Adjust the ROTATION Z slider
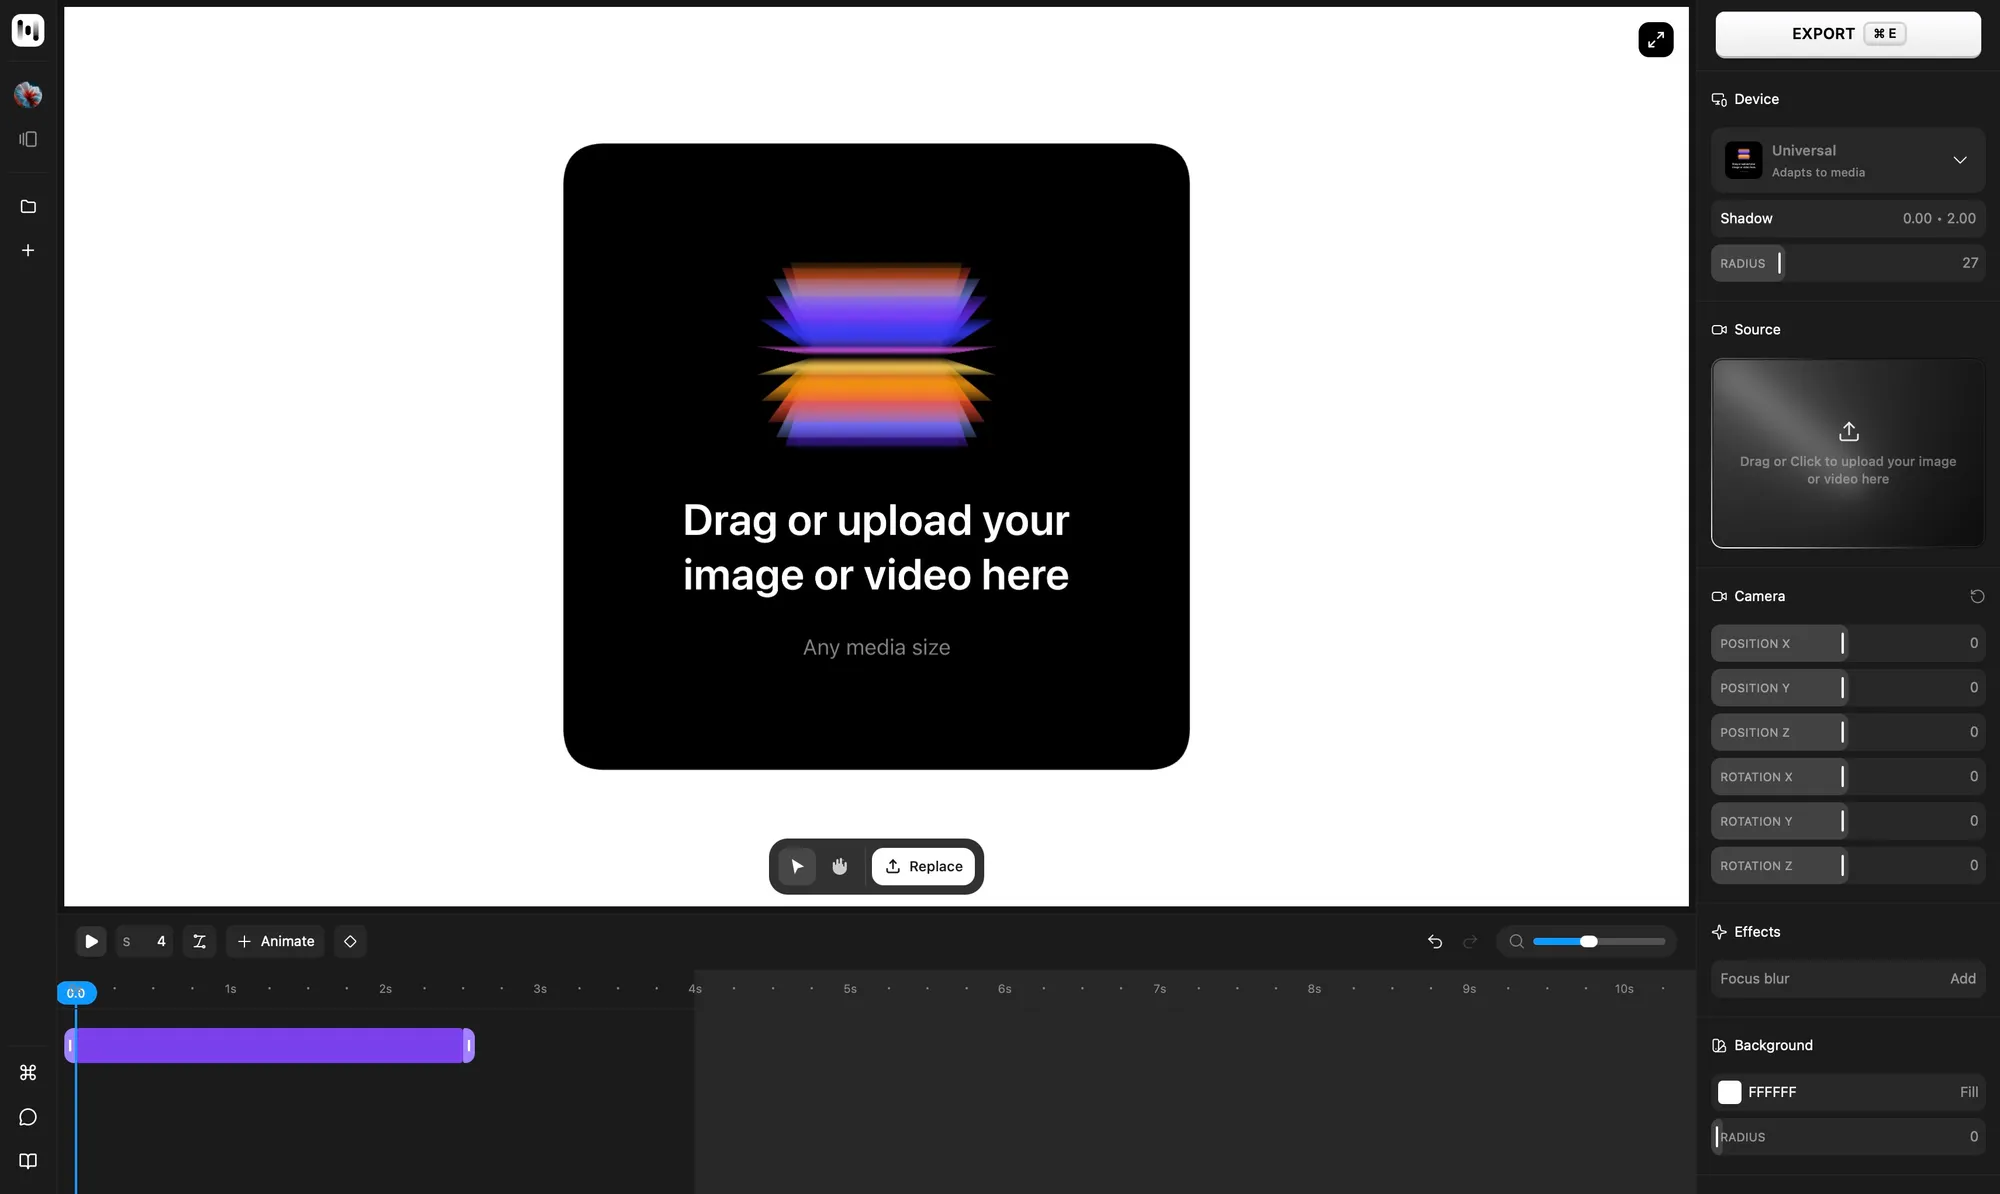This screenshot has width=2000, height=1194. 1848,866
